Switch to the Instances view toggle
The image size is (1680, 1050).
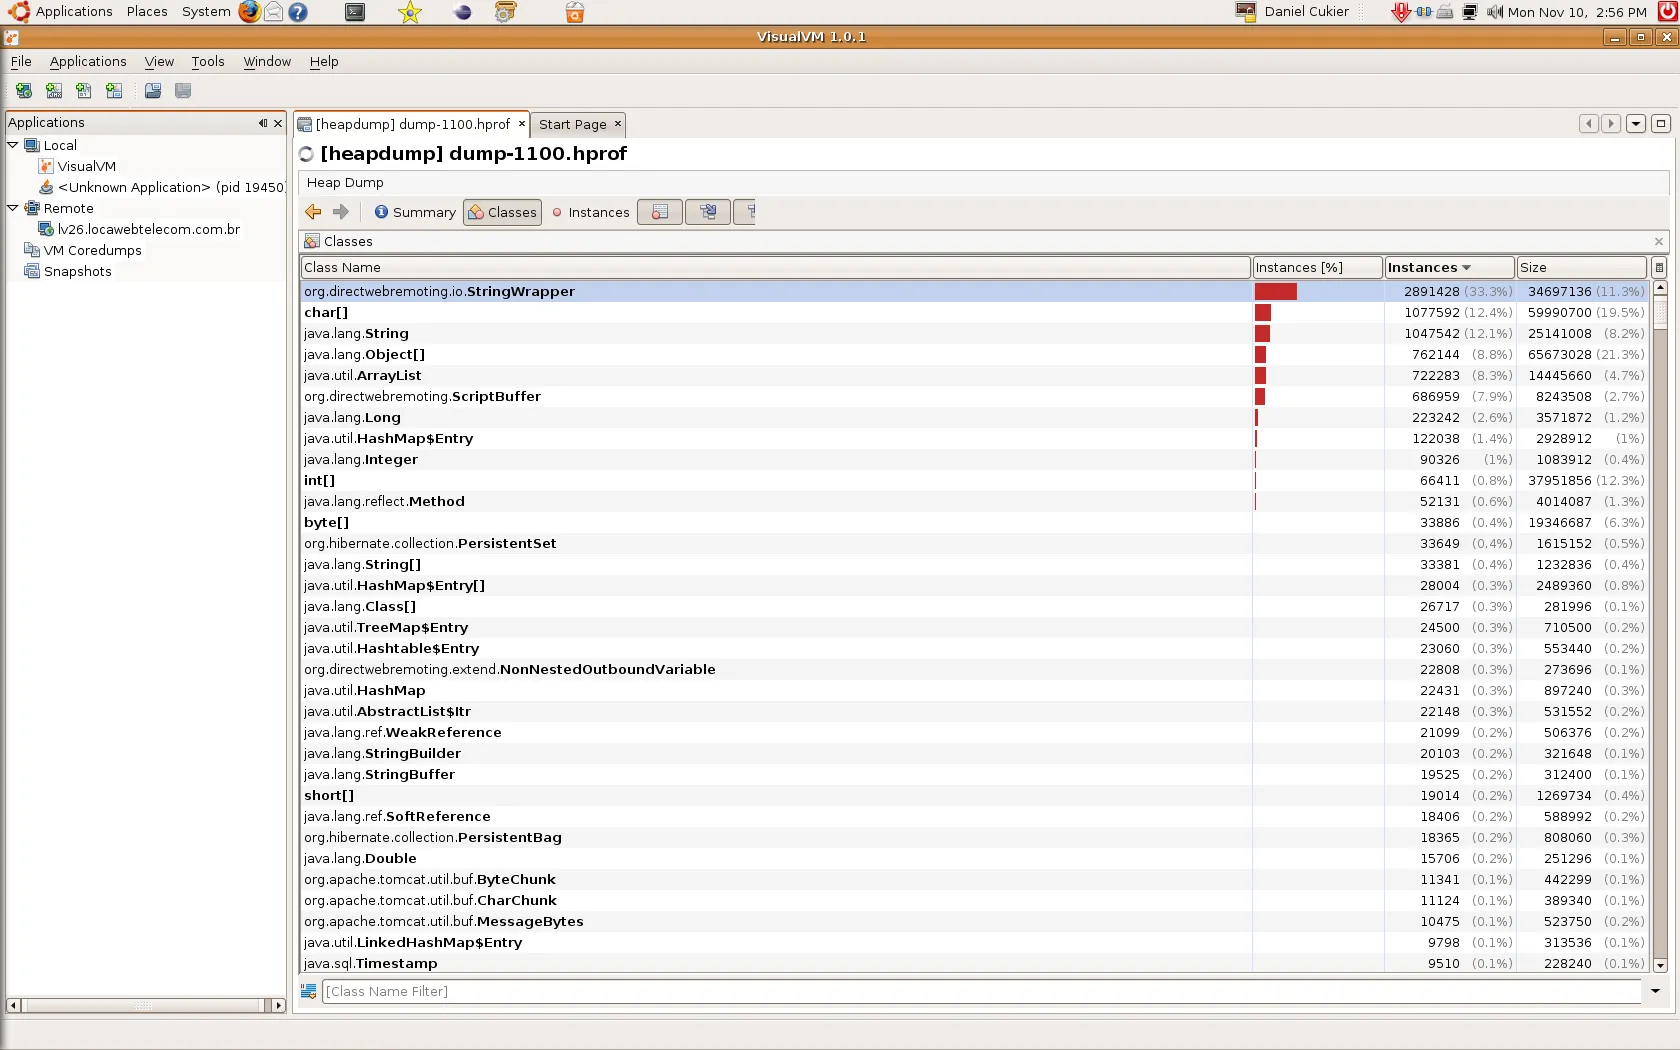[590, 212]
